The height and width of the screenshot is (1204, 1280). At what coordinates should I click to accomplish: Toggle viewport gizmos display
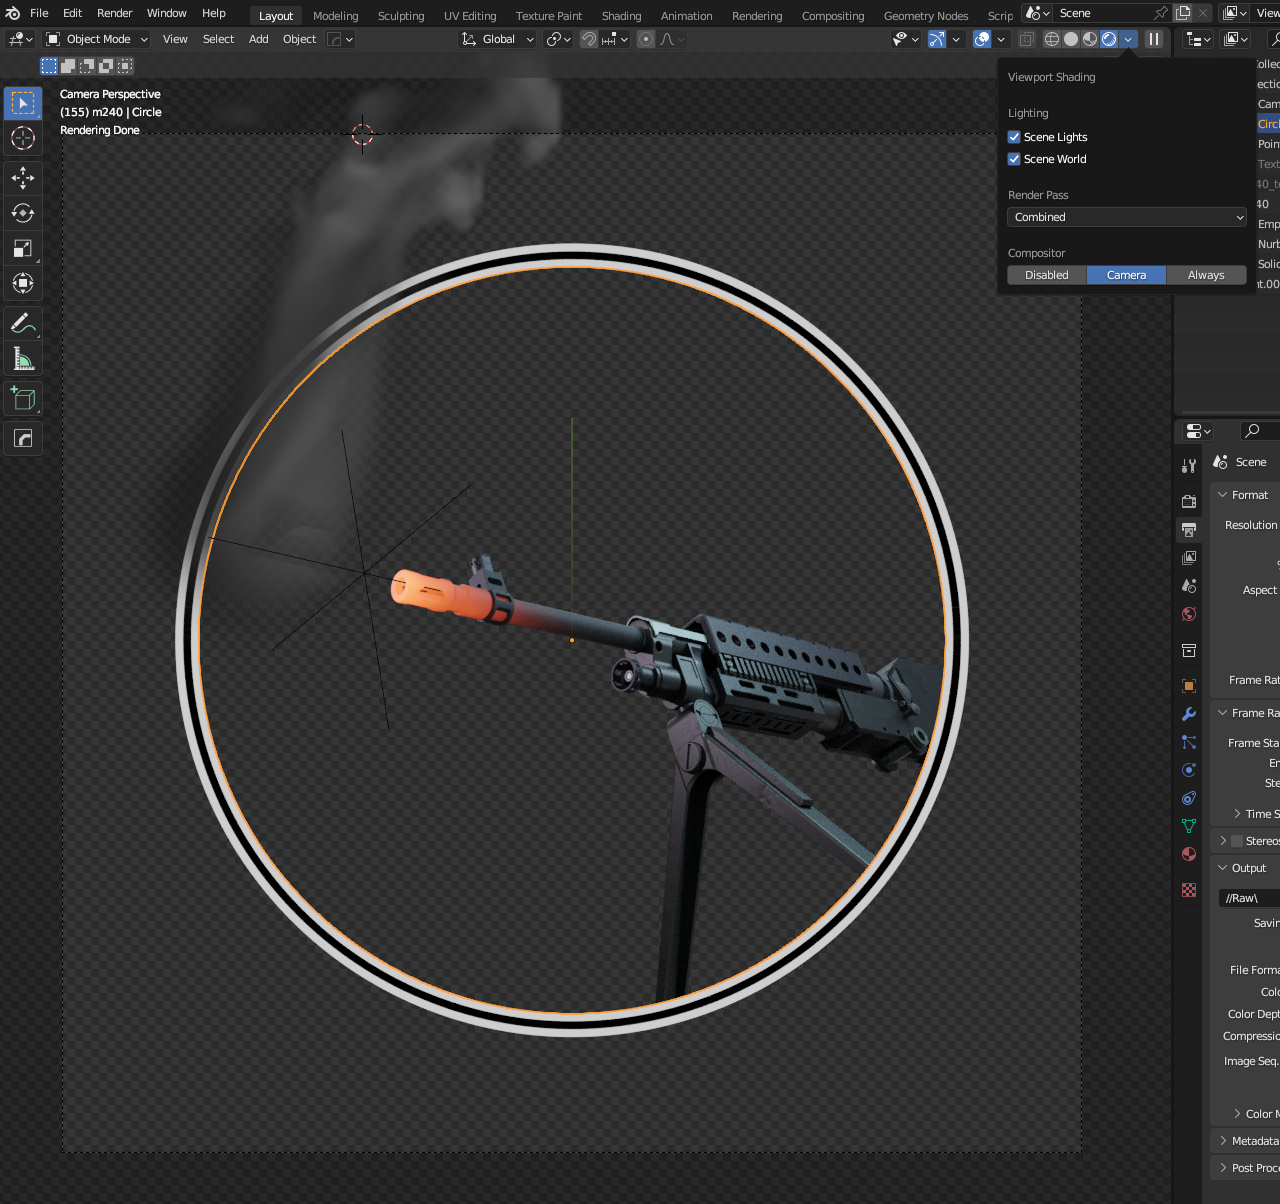[x=936, y=39]
